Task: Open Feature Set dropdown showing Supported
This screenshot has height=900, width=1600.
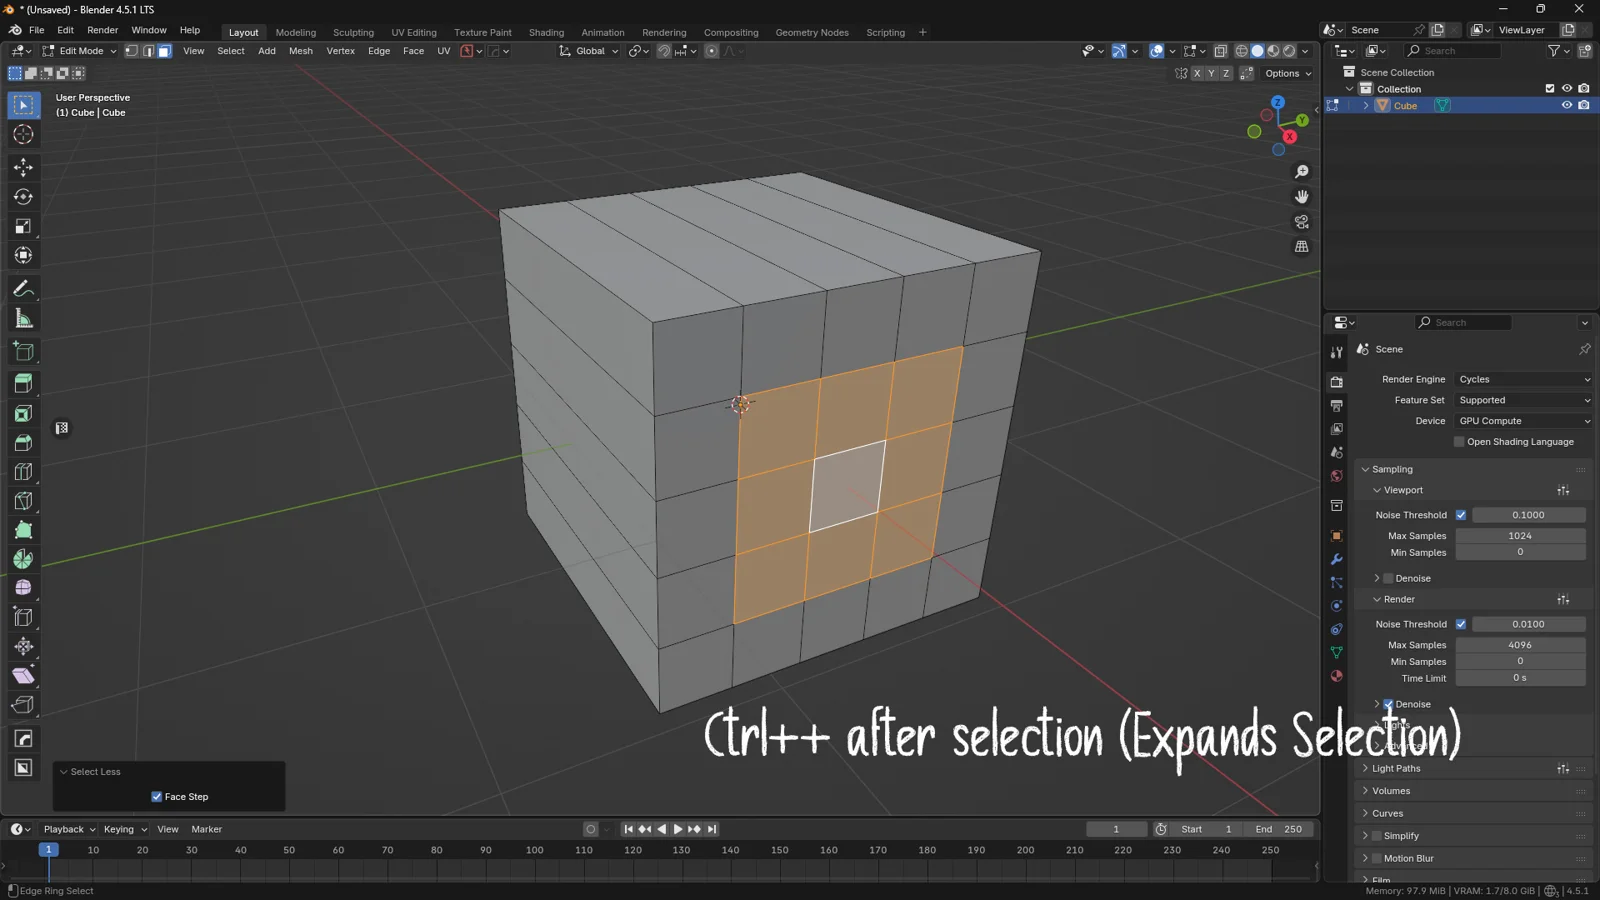Action: pos(1523,400)
